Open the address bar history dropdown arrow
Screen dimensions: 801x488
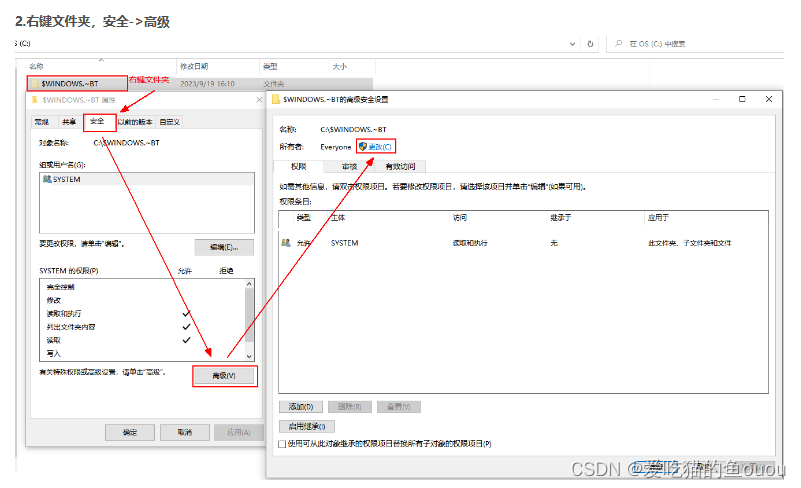pos(572,44)
